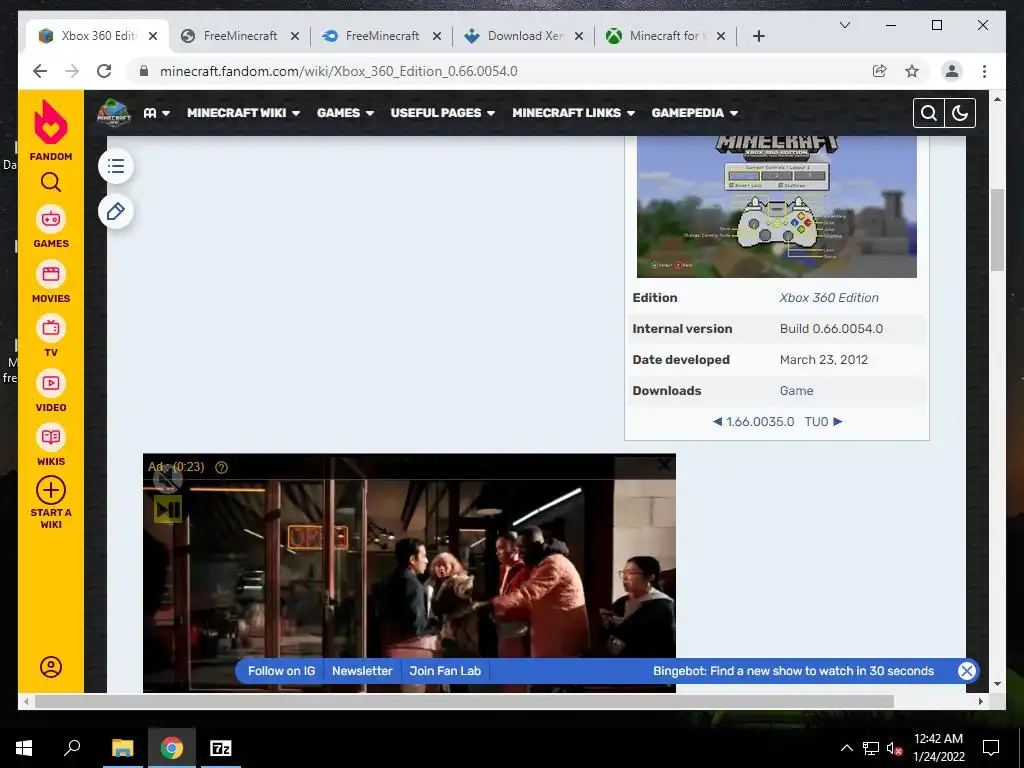Screen dimensions: 1024x768
Task: Close the Download Xenia tab
Action: 579,36
